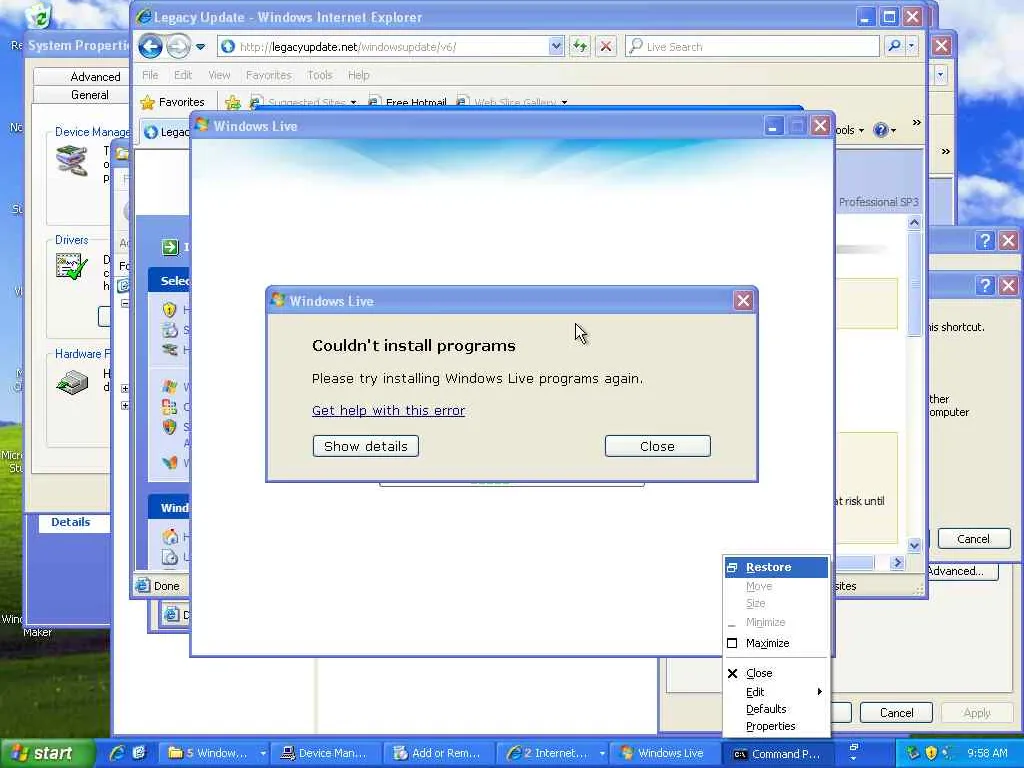
Task: Select Properties in the context menu
Action: [776, 726]
